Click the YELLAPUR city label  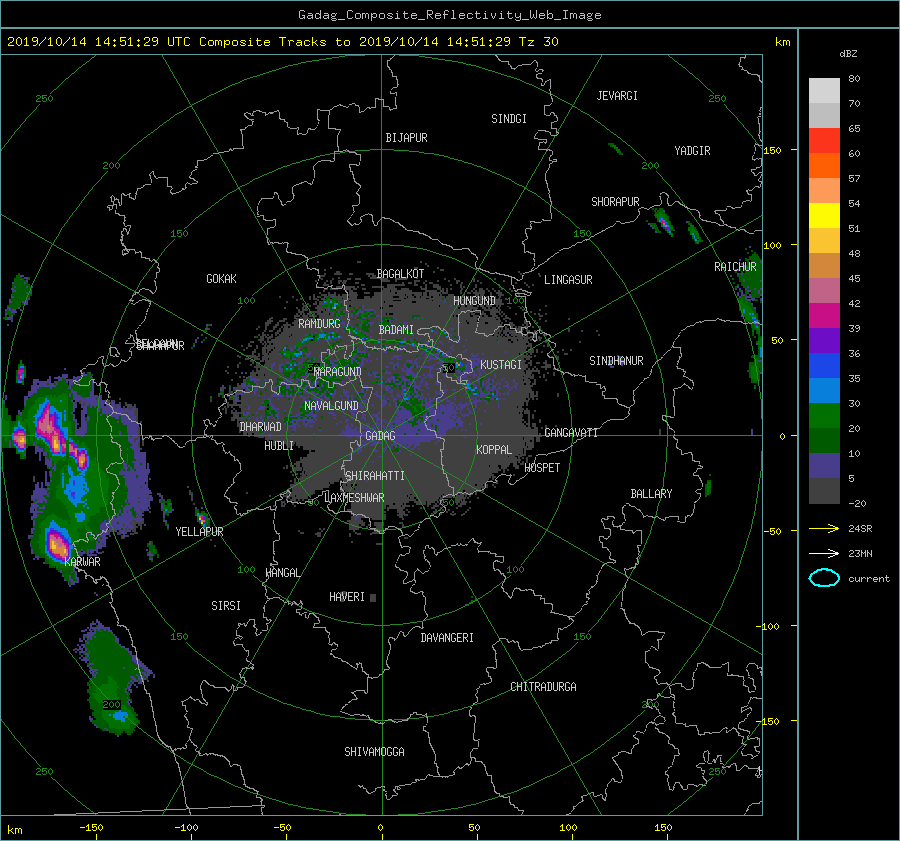tap(199, 532)
